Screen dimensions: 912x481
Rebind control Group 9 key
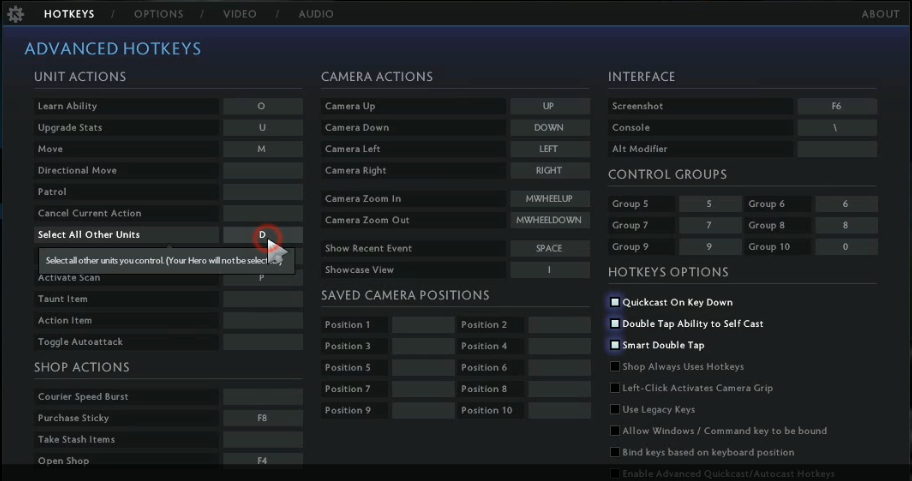click(710, 247)
